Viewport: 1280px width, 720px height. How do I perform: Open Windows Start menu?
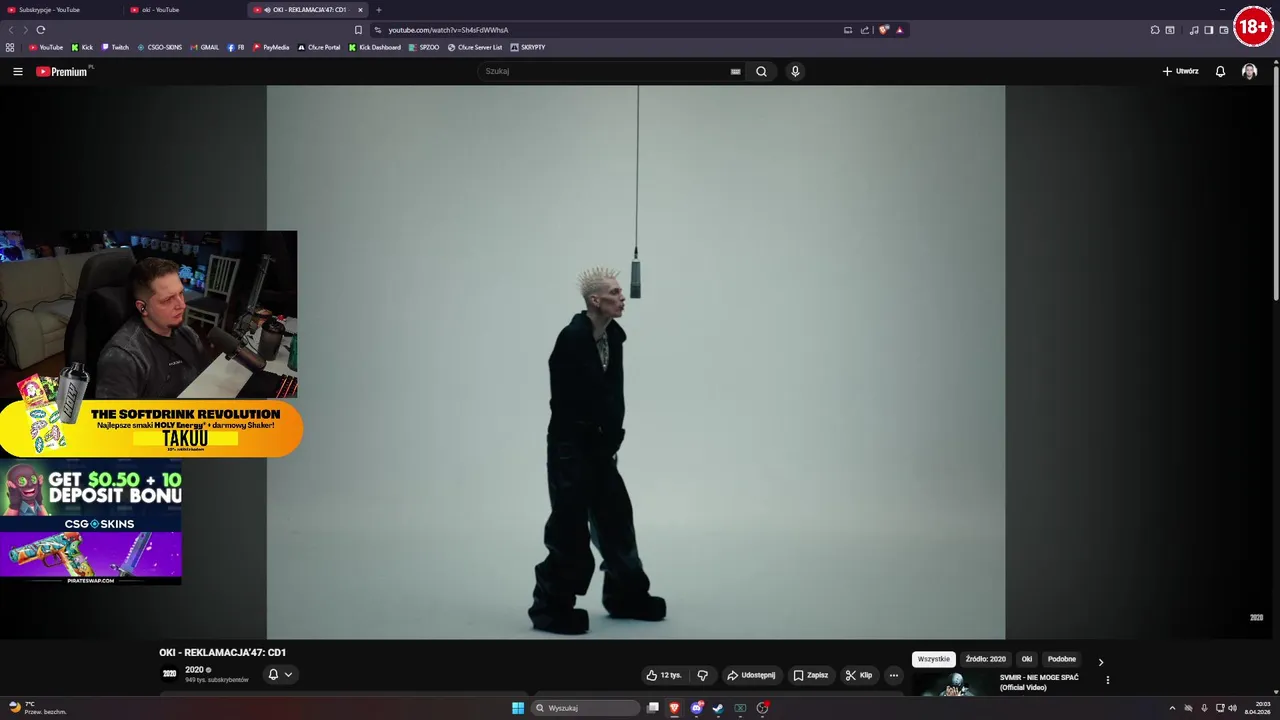pos(518,708)
